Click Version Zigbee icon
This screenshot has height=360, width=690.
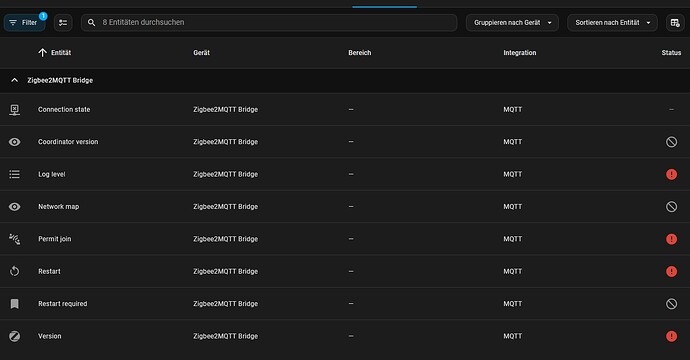15,336
